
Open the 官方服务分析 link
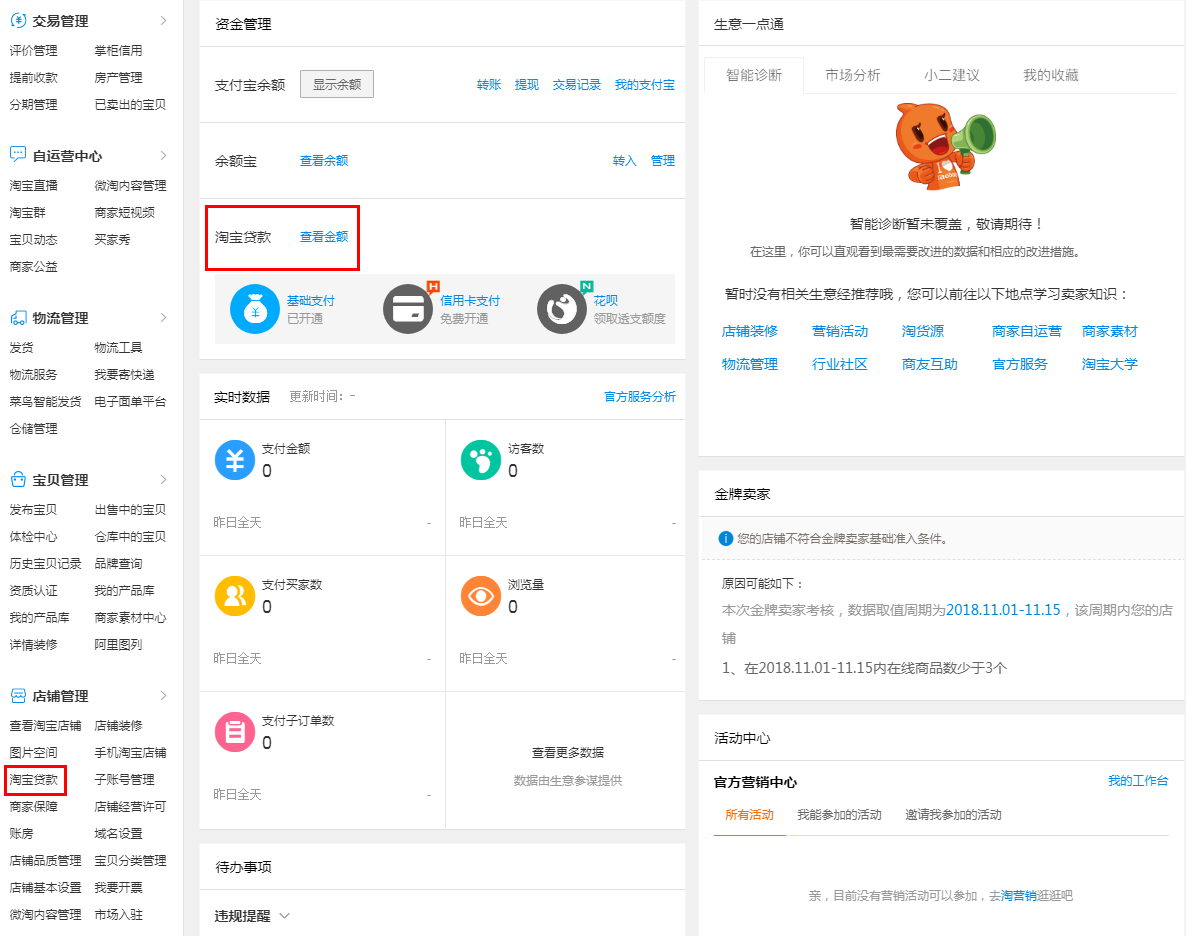click(x=639, y=396)
